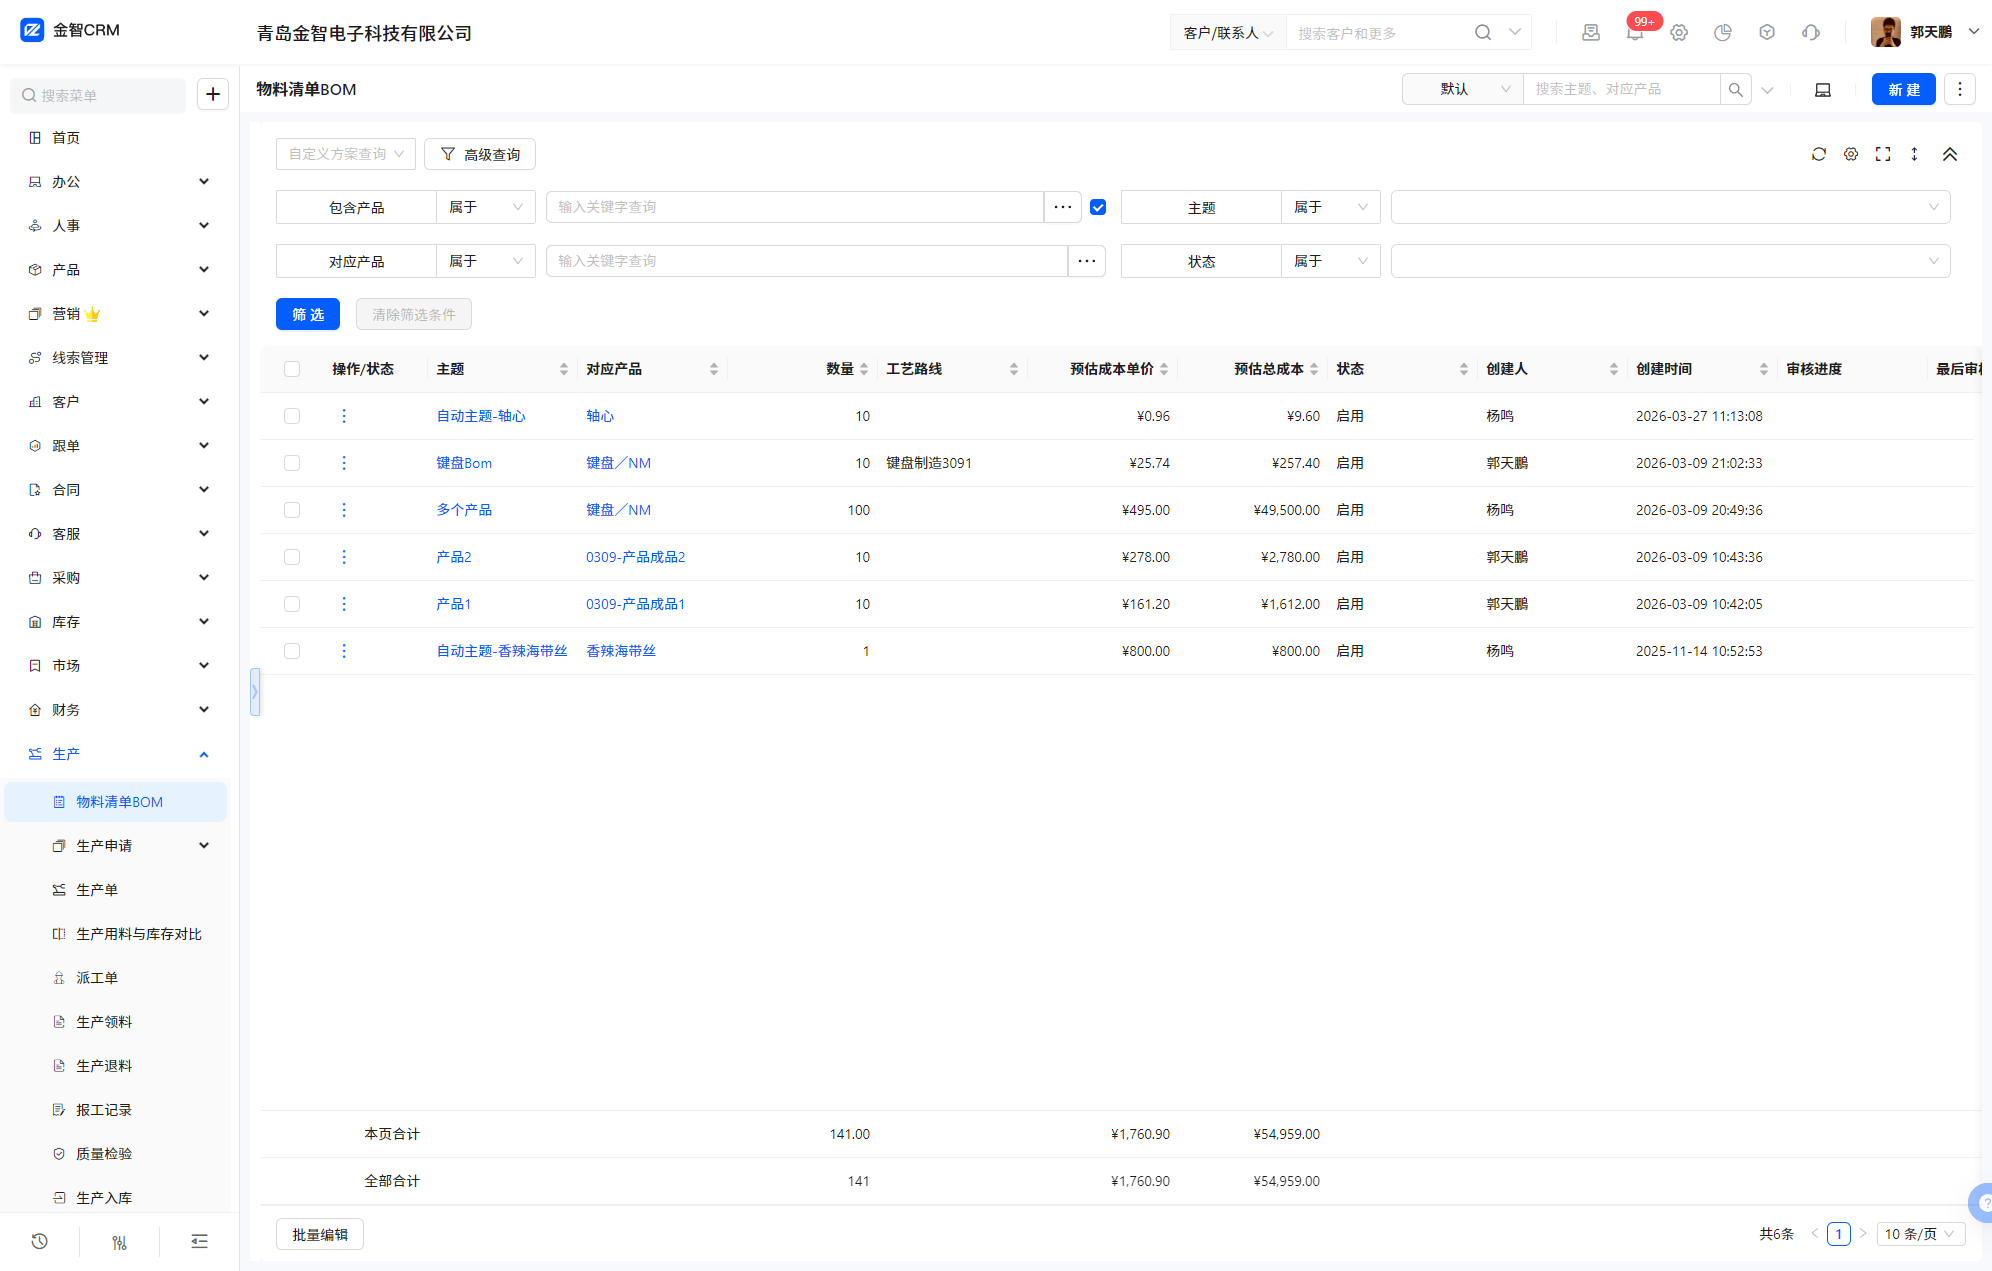1992x1271 pixels.
Task: Select the checkbox for 自动主题-轴心 row
Action: [292, 416]
